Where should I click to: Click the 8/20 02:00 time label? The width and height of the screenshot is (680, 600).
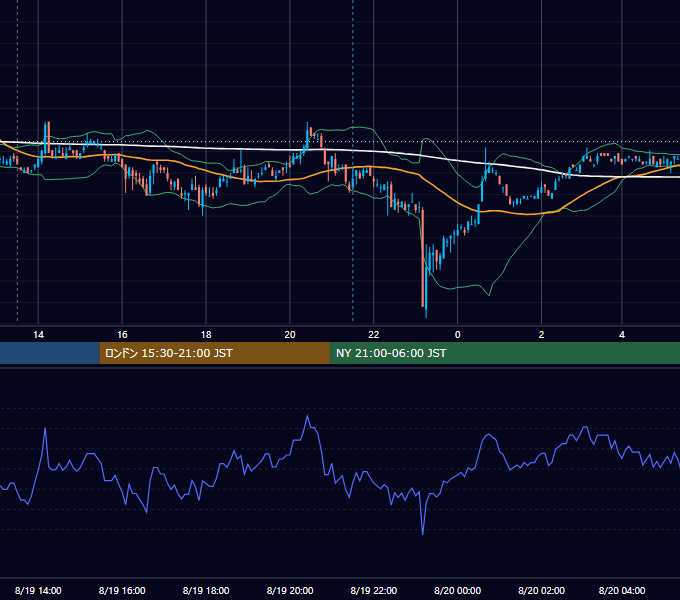pyautogui.click(x=541, y=590)
